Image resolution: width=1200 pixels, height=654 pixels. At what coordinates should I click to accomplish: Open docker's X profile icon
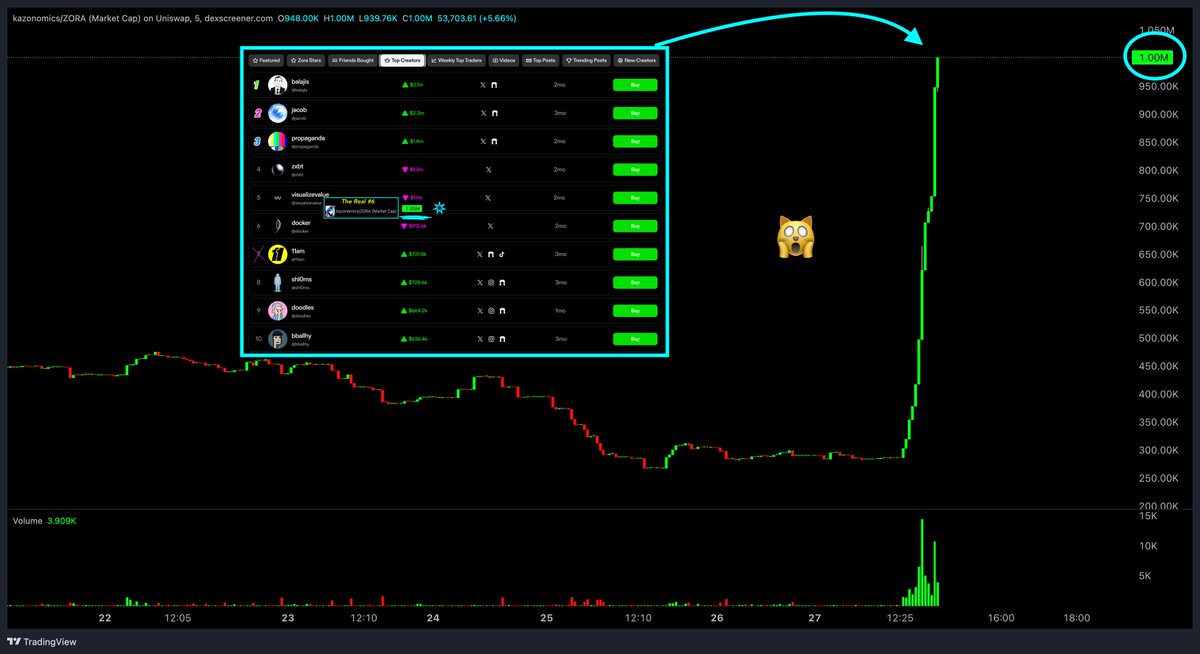pyautogui.click(x=490, y=226)
